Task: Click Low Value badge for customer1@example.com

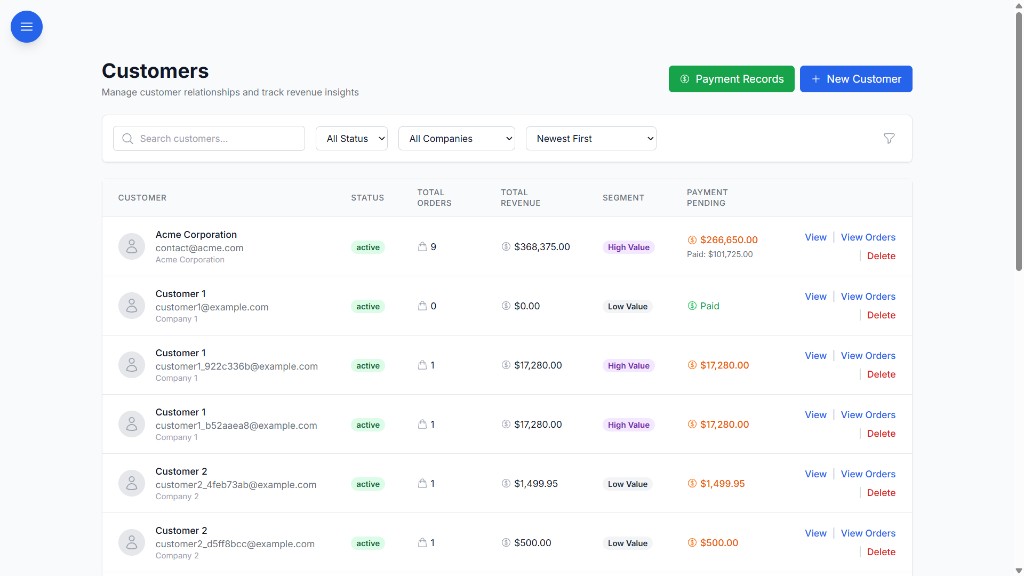Action: click(x=628, y=306)
